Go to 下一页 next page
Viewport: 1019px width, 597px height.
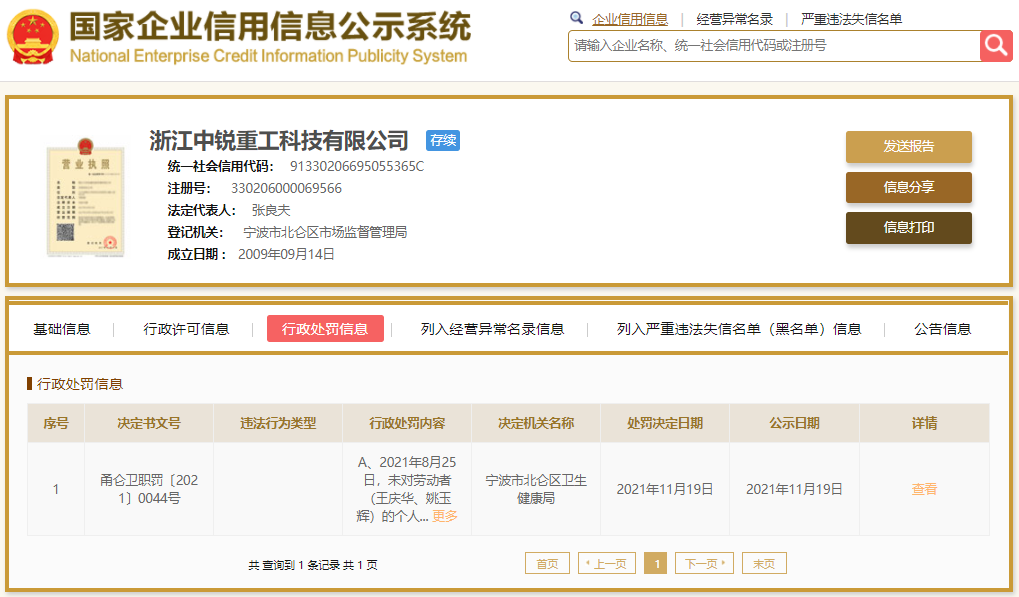tap(704, 563)
